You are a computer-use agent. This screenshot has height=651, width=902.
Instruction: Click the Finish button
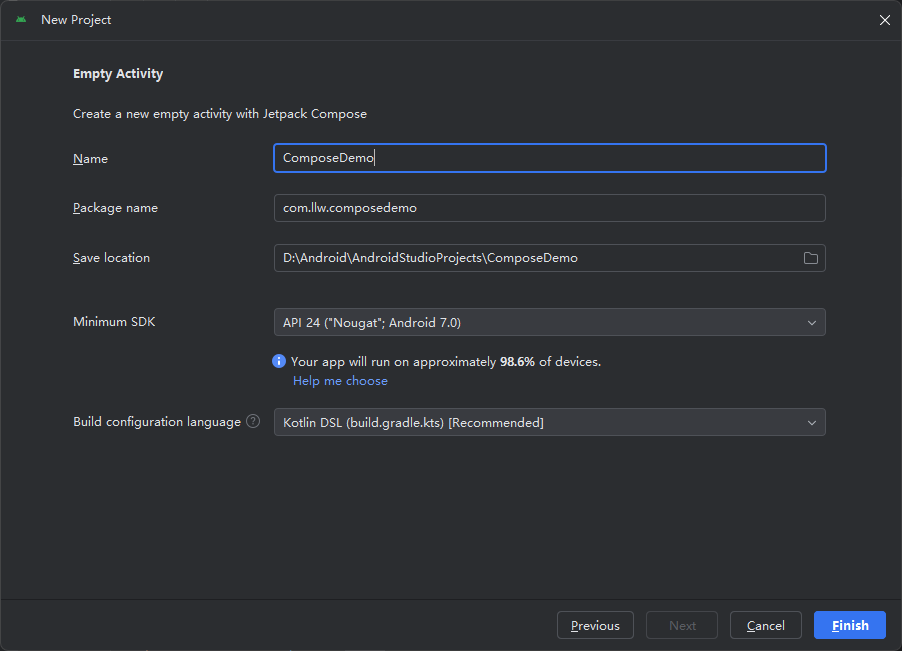click(x=849, y=624)
